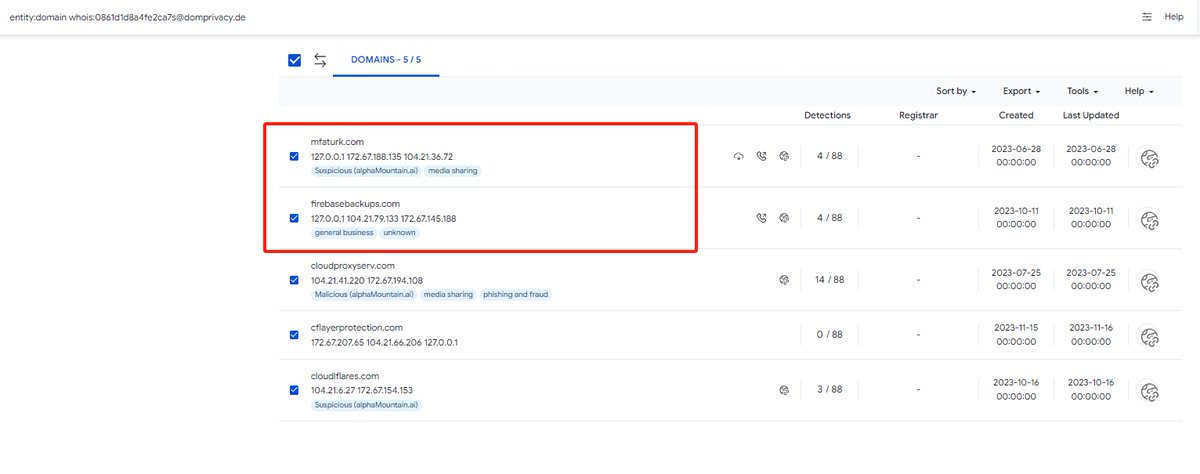Open the DOMAINS - 5 / 5 tab
The image size is (1200, 474).
[386, 60]
